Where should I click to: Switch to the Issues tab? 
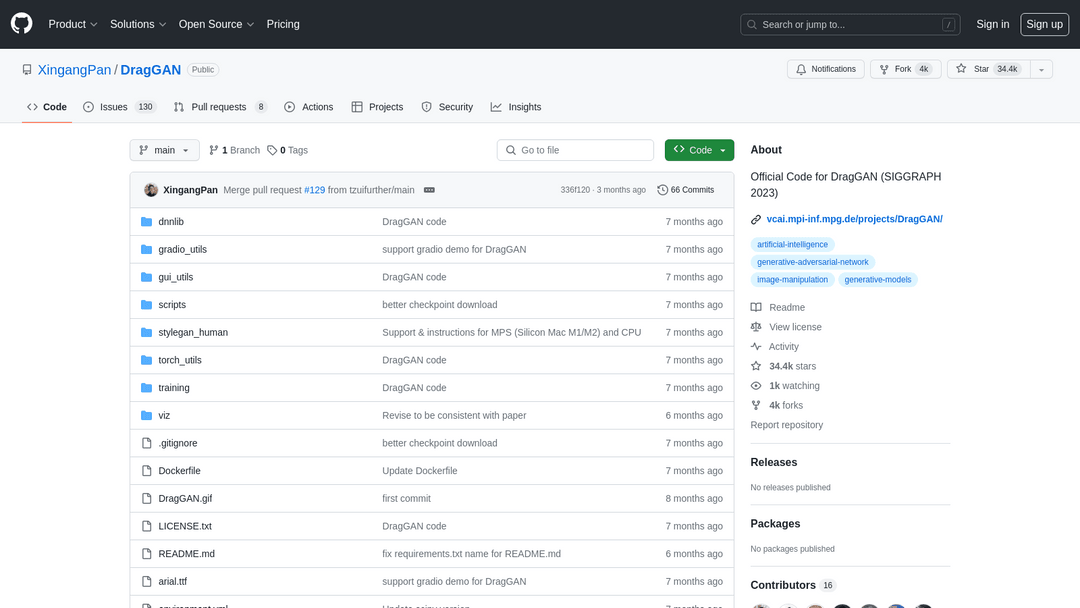tap(120, 107)
